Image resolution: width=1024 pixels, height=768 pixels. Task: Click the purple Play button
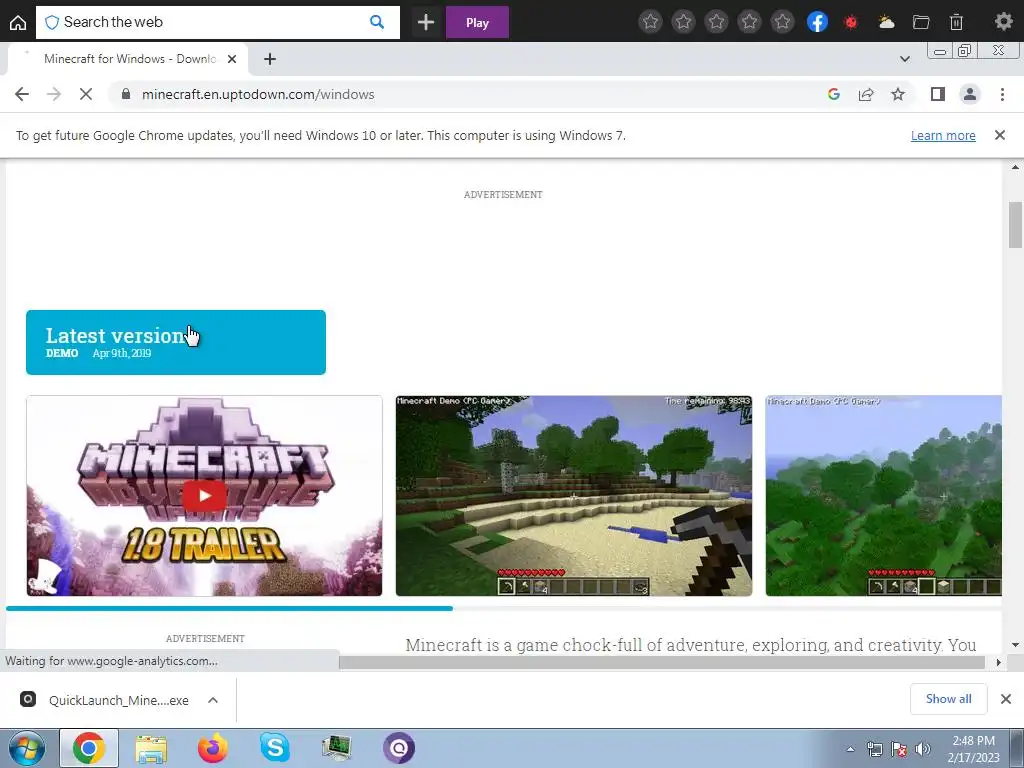coord(477,22)
